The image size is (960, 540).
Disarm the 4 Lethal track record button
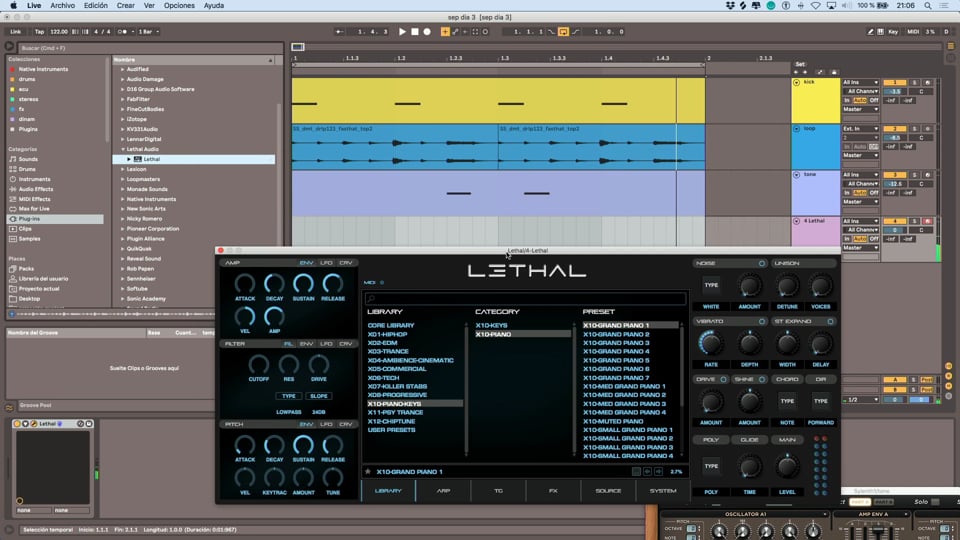tap(928, 221)
